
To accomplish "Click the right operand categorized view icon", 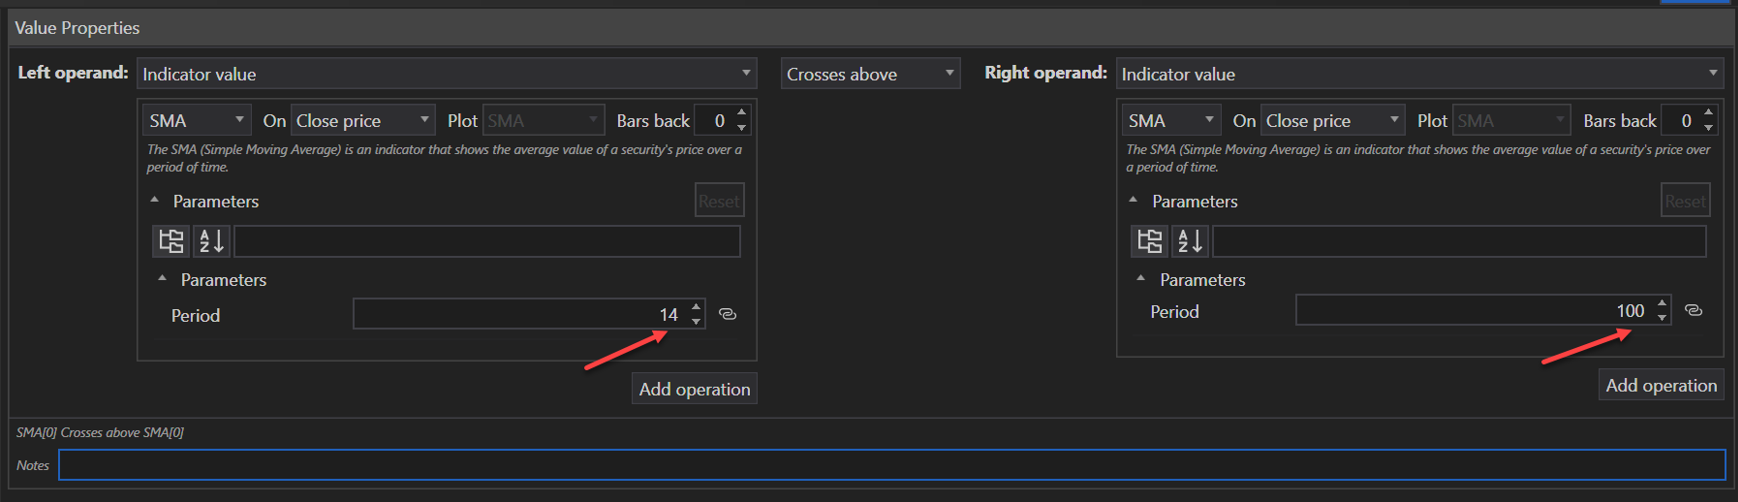I will tap(1149, 241).
